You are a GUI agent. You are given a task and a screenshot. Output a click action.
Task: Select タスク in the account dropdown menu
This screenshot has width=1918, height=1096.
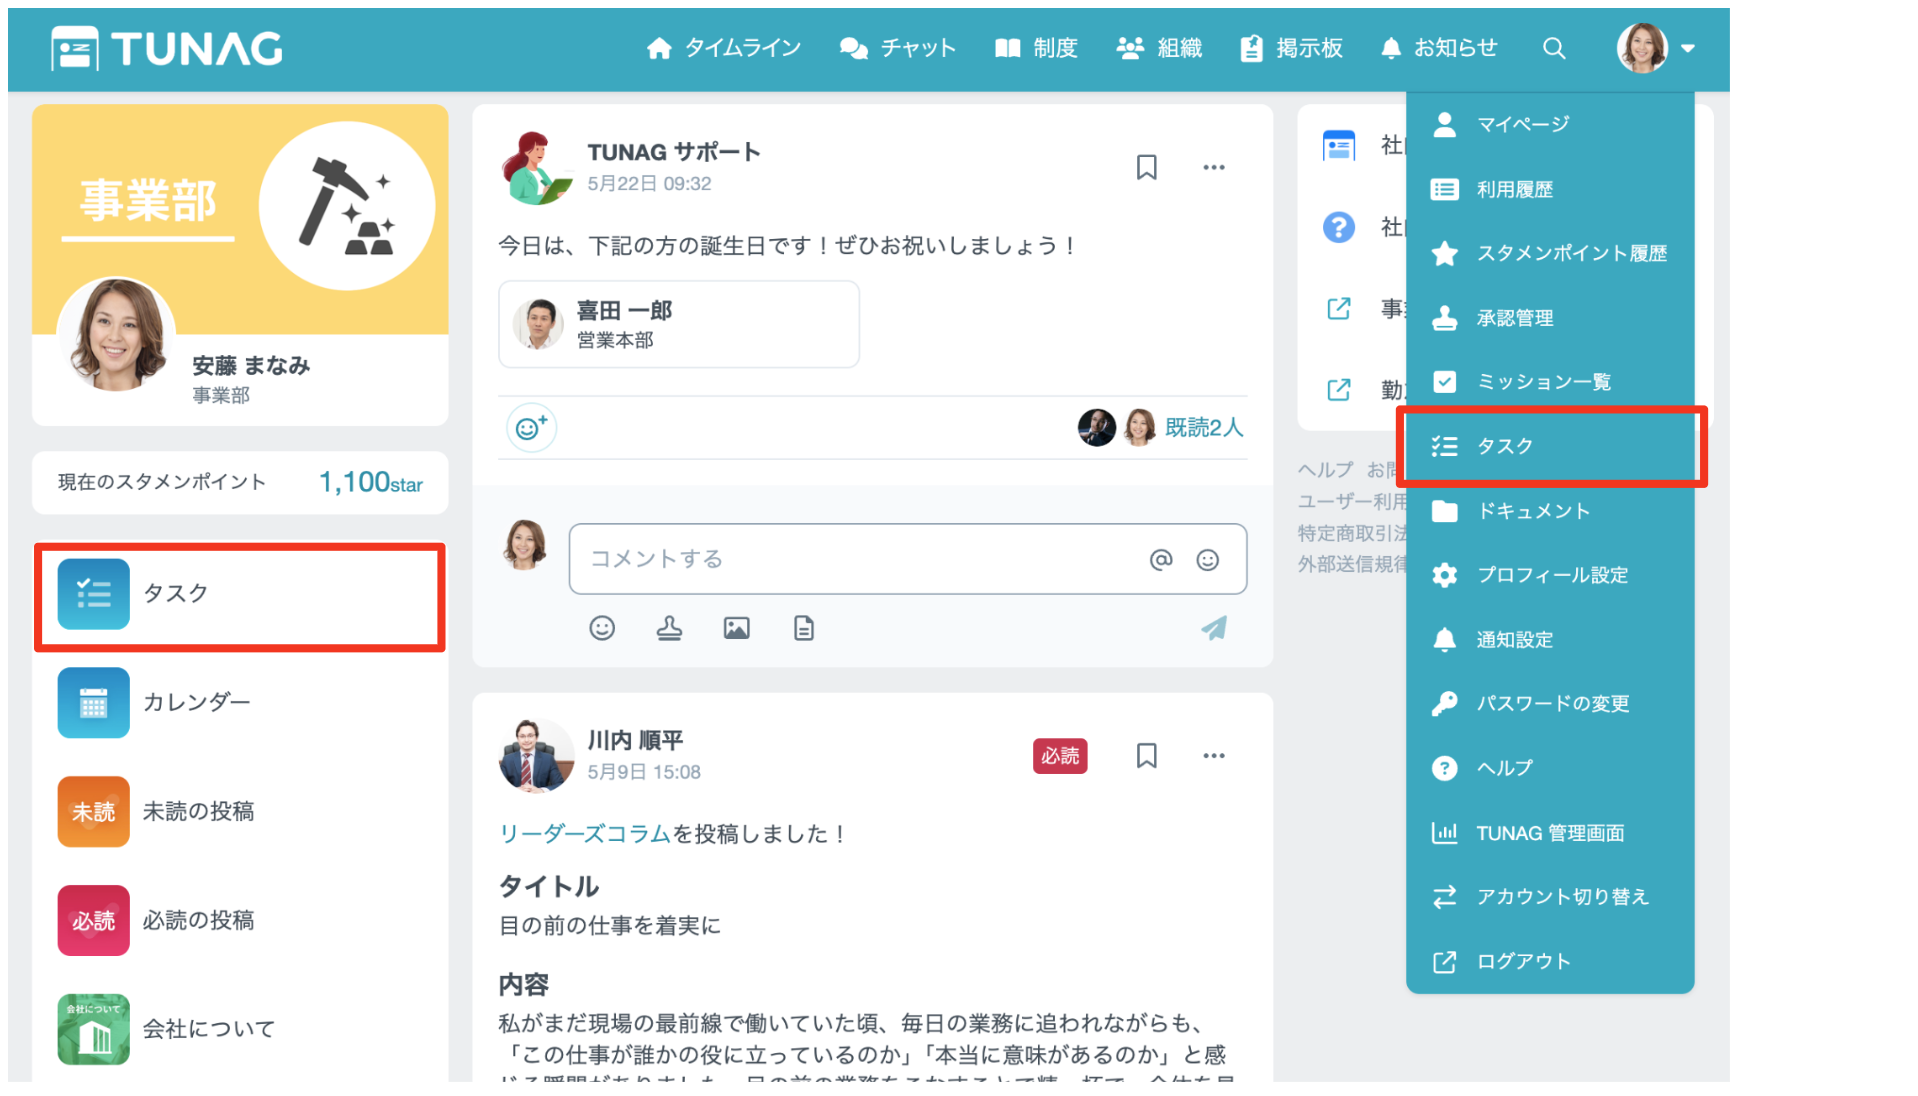[x=1550, y=446]
